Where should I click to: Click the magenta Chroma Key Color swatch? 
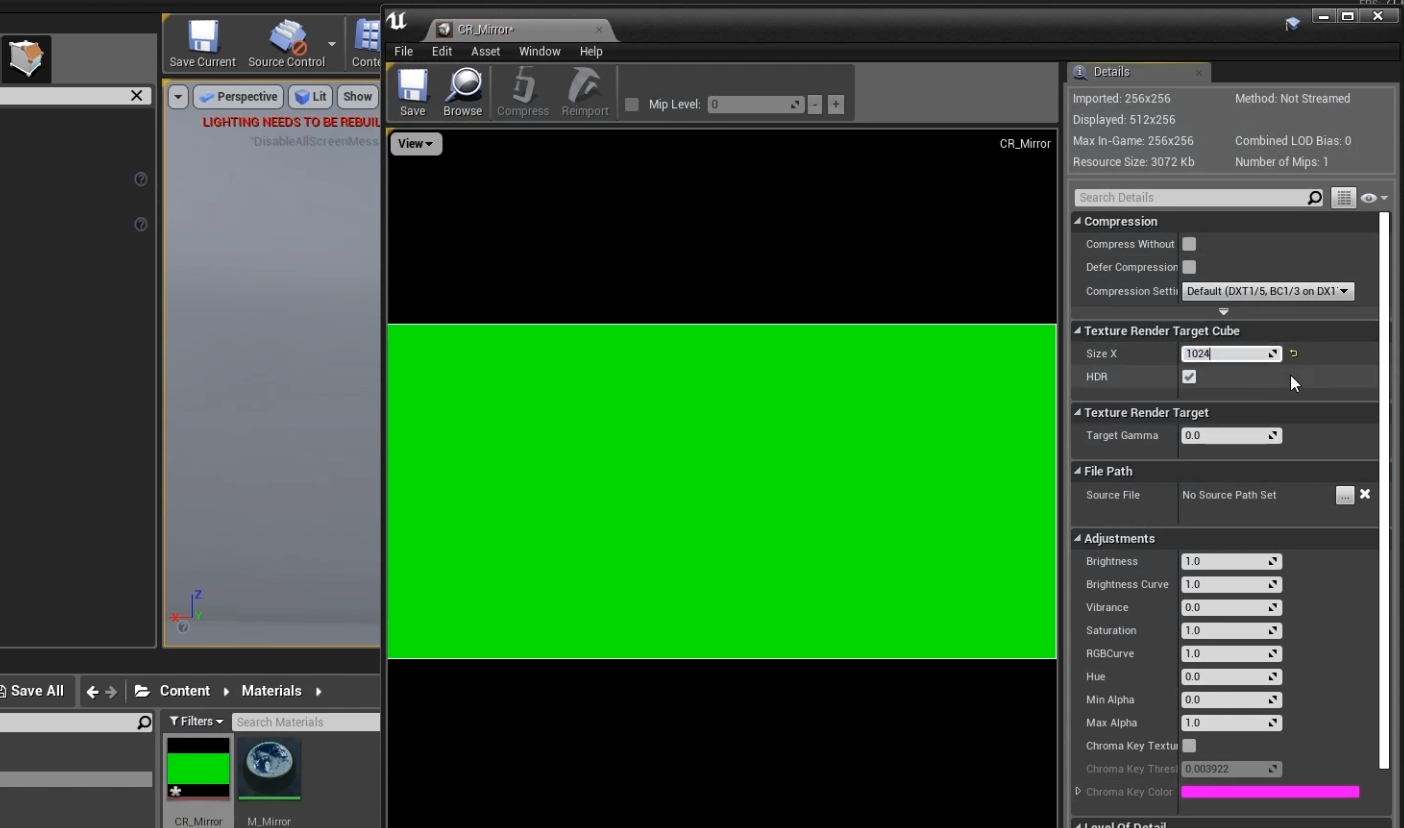pos(1270,792)
